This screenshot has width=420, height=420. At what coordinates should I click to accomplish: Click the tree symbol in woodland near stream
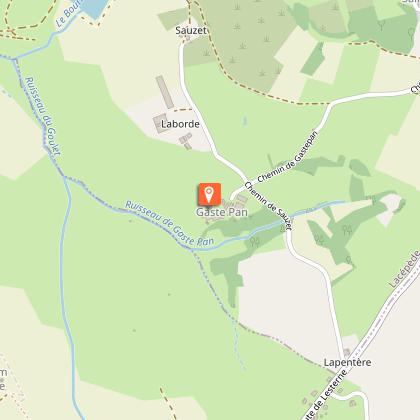(255, 241)
